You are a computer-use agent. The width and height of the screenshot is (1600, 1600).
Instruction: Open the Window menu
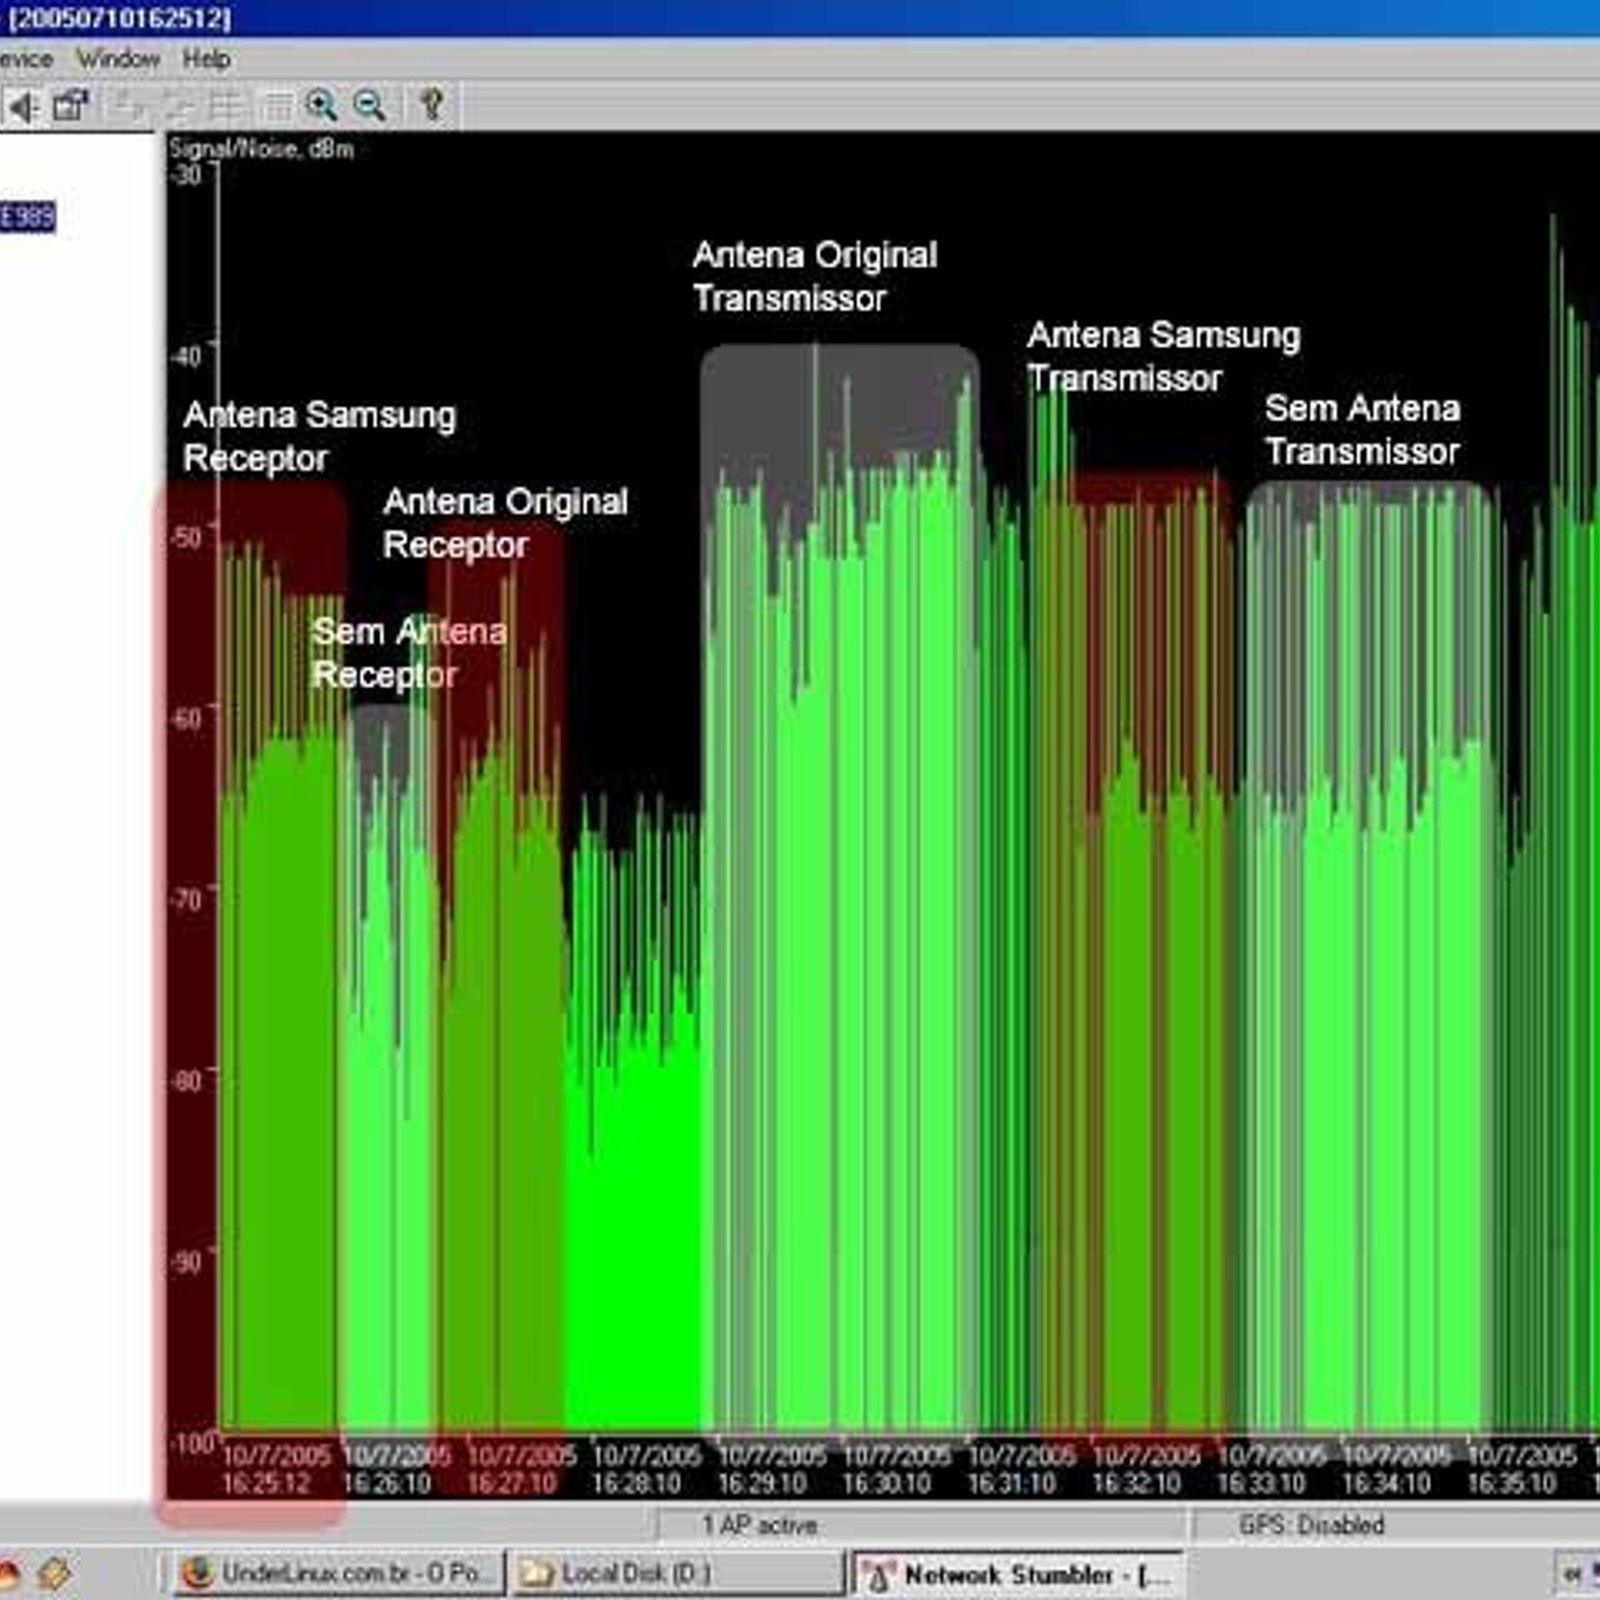click(x=118, y=59)
